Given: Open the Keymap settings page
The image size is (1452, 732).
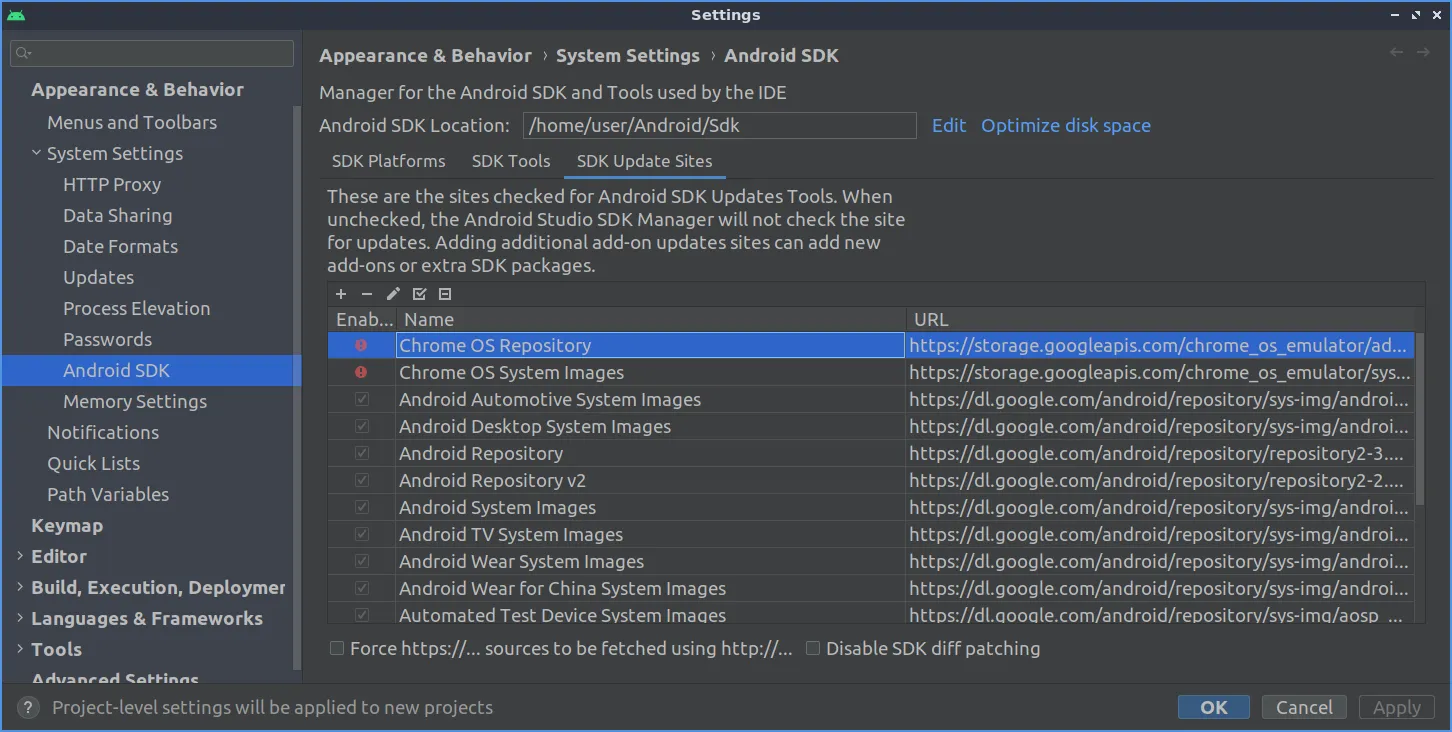Looking at the screenshot, I should click(67, 525).
